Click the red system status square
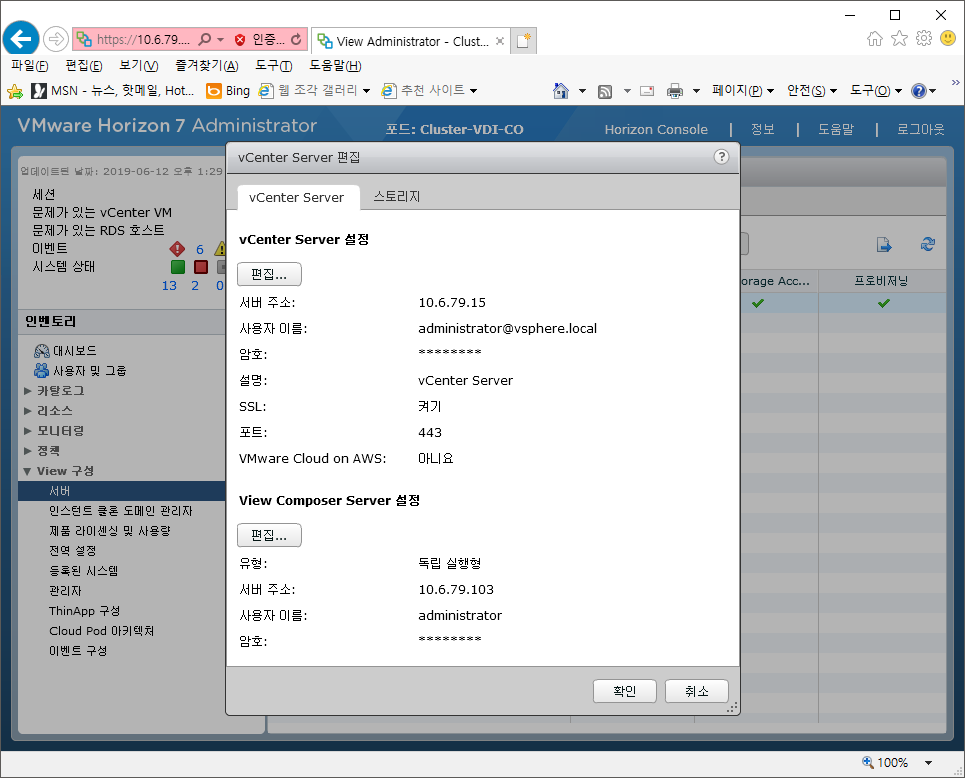The image size is (965, 778). coord(201,267)
